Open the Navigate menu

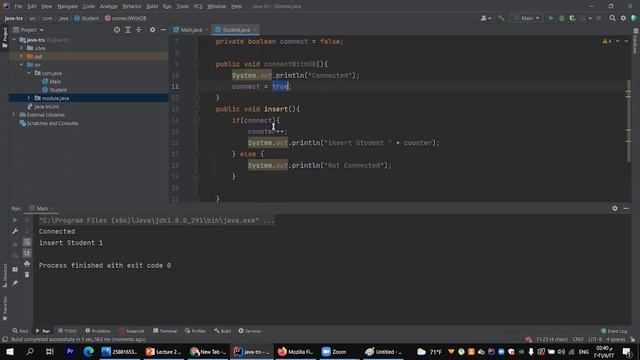tap(67, 6)
